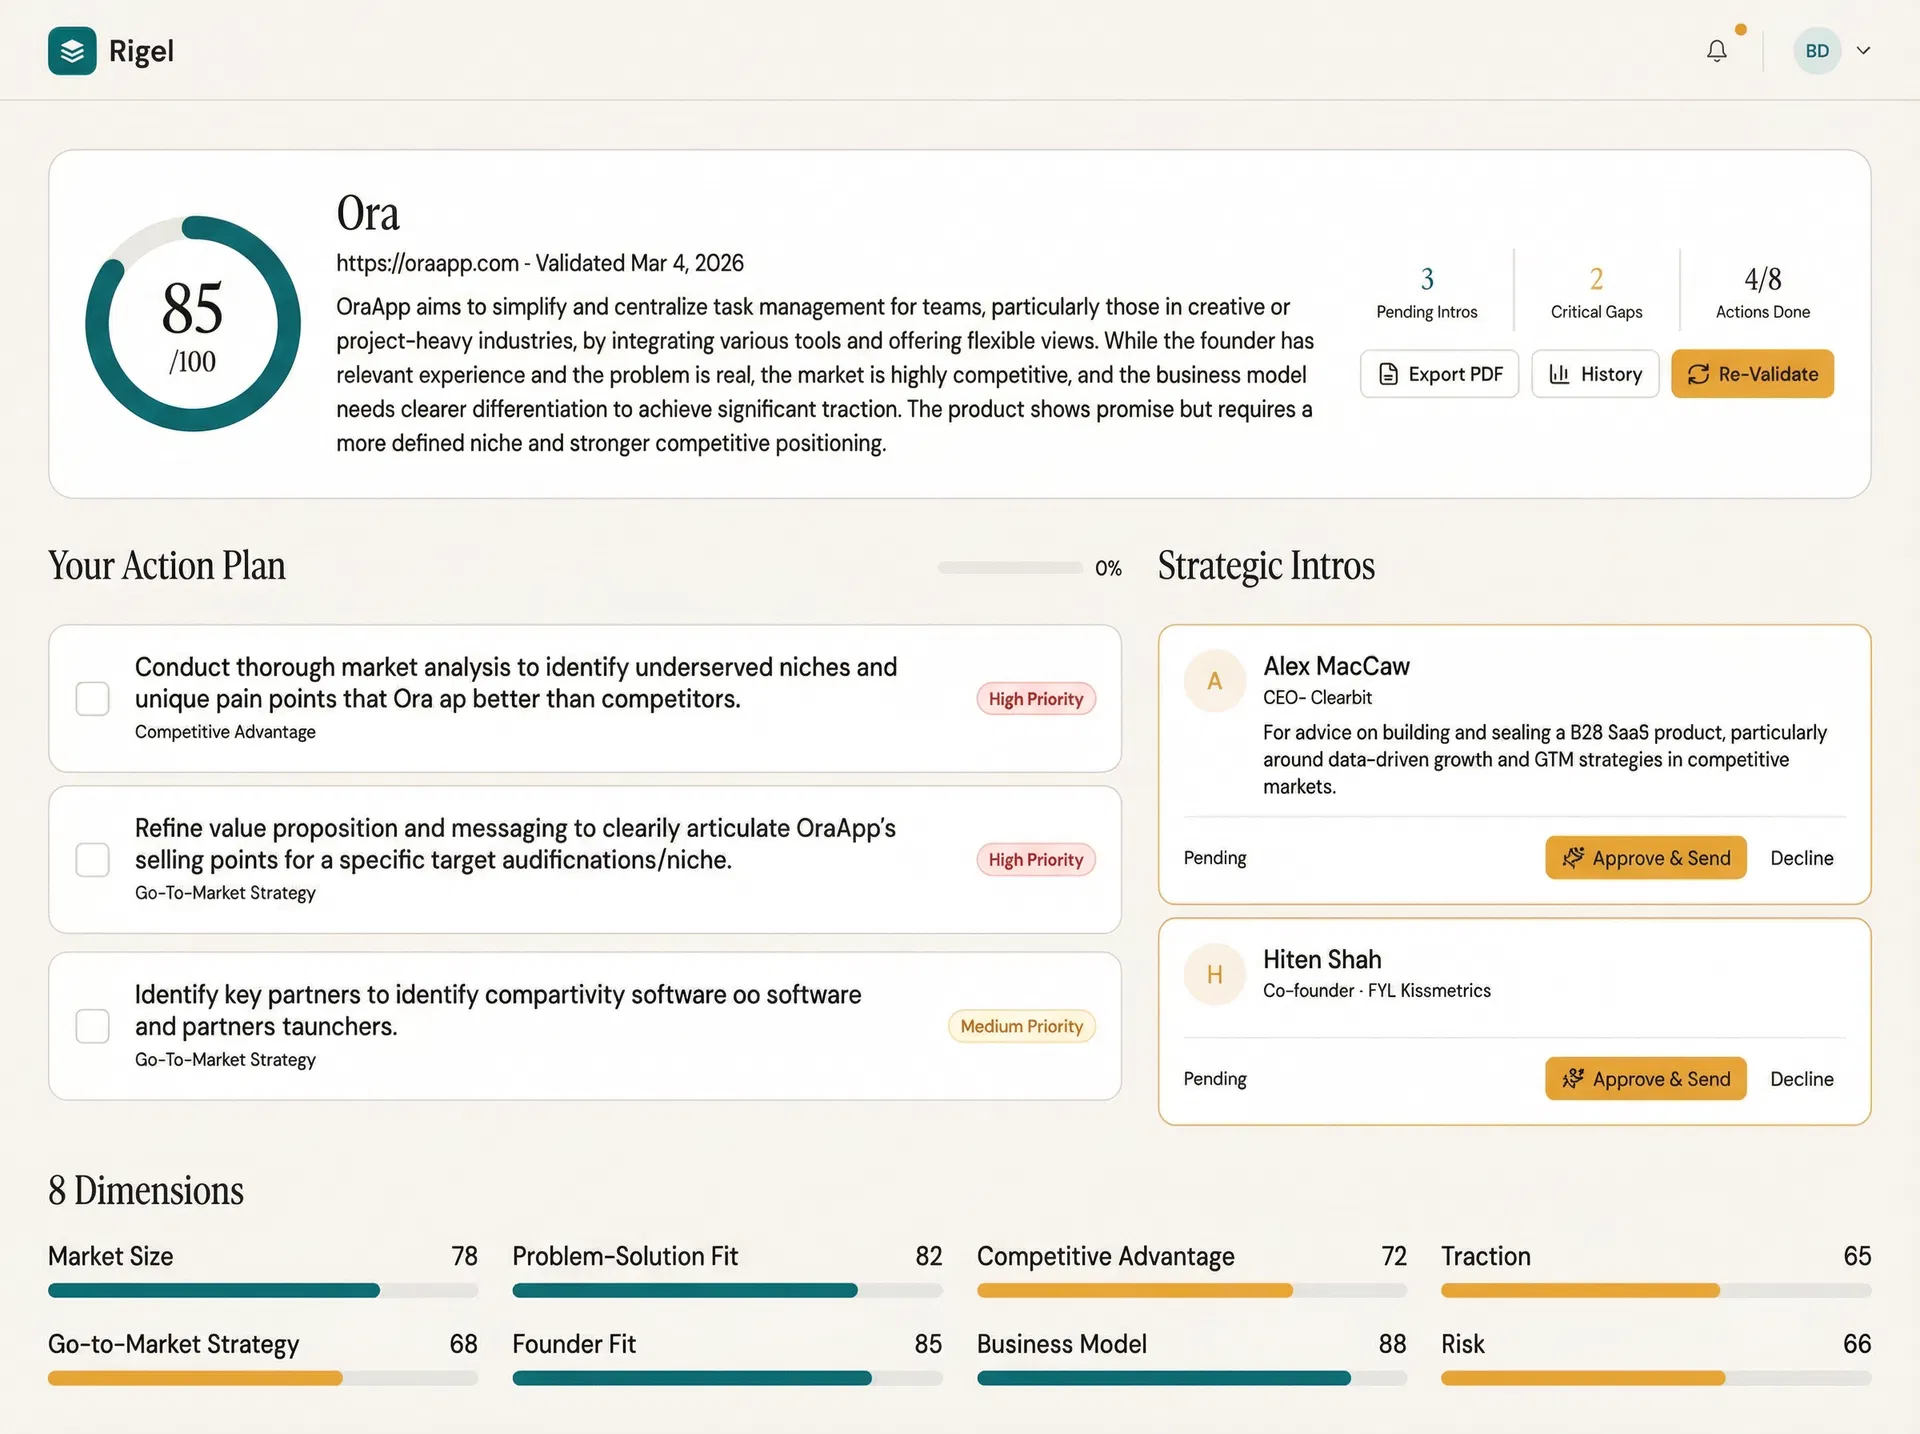Click the Rigel logo icon
Viewport: 1920px width, 1434px height.
[x=72, y=51]
